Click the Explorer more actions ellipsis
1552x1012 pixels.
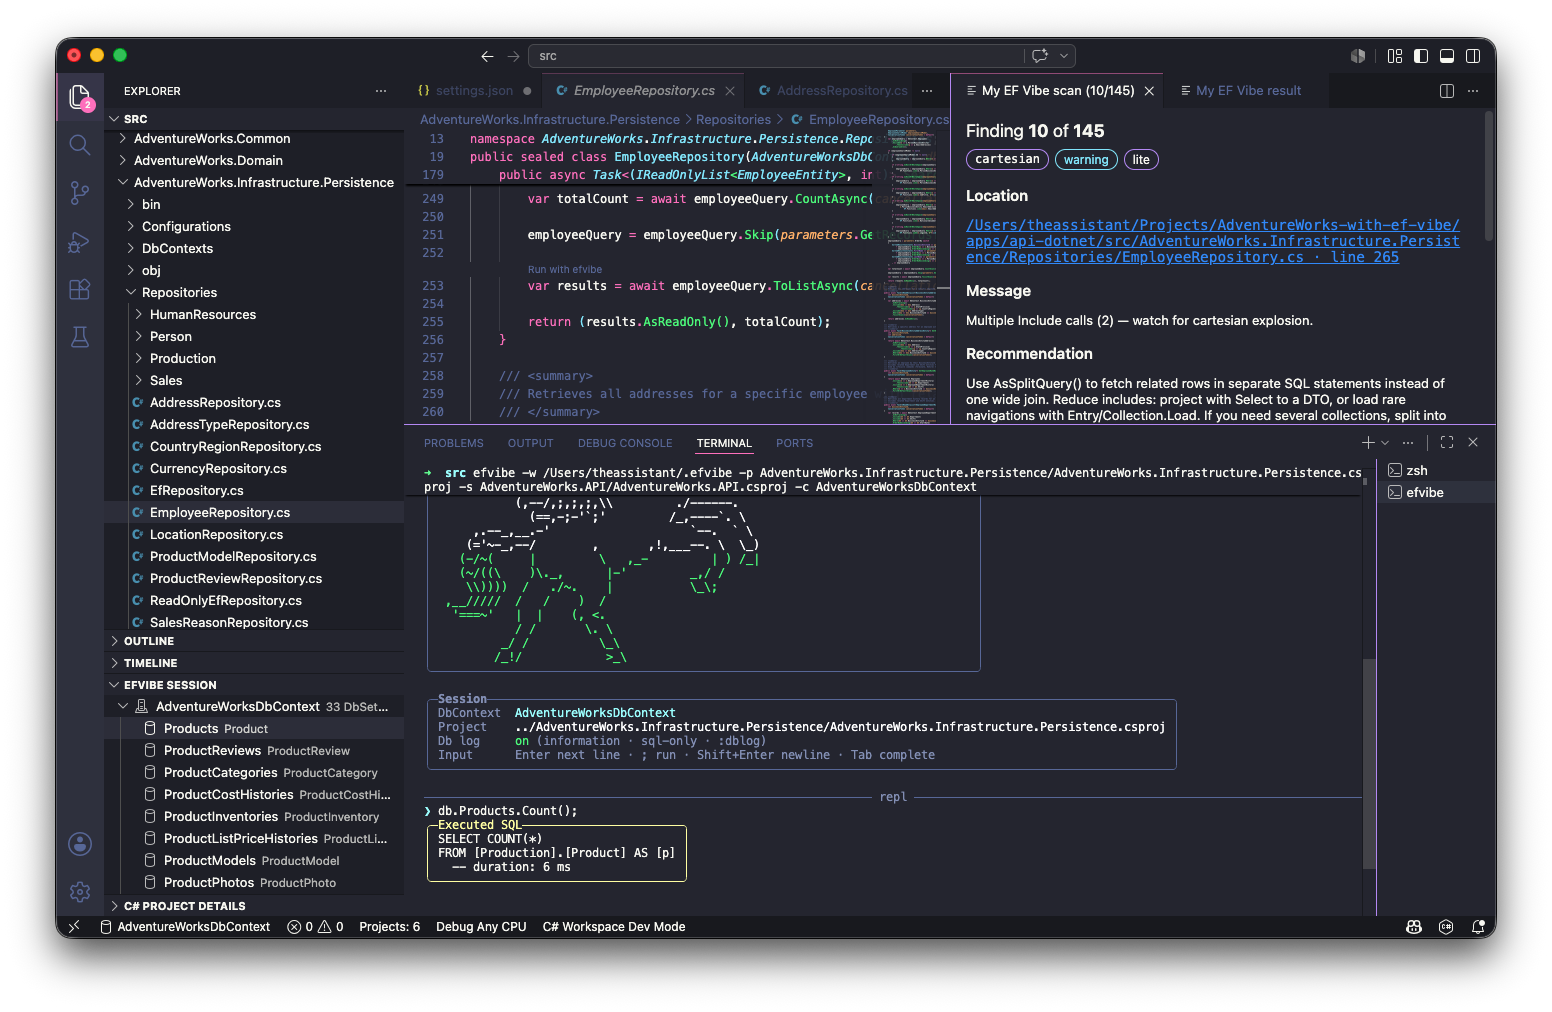pyautogui.click(x=381, y=91)
